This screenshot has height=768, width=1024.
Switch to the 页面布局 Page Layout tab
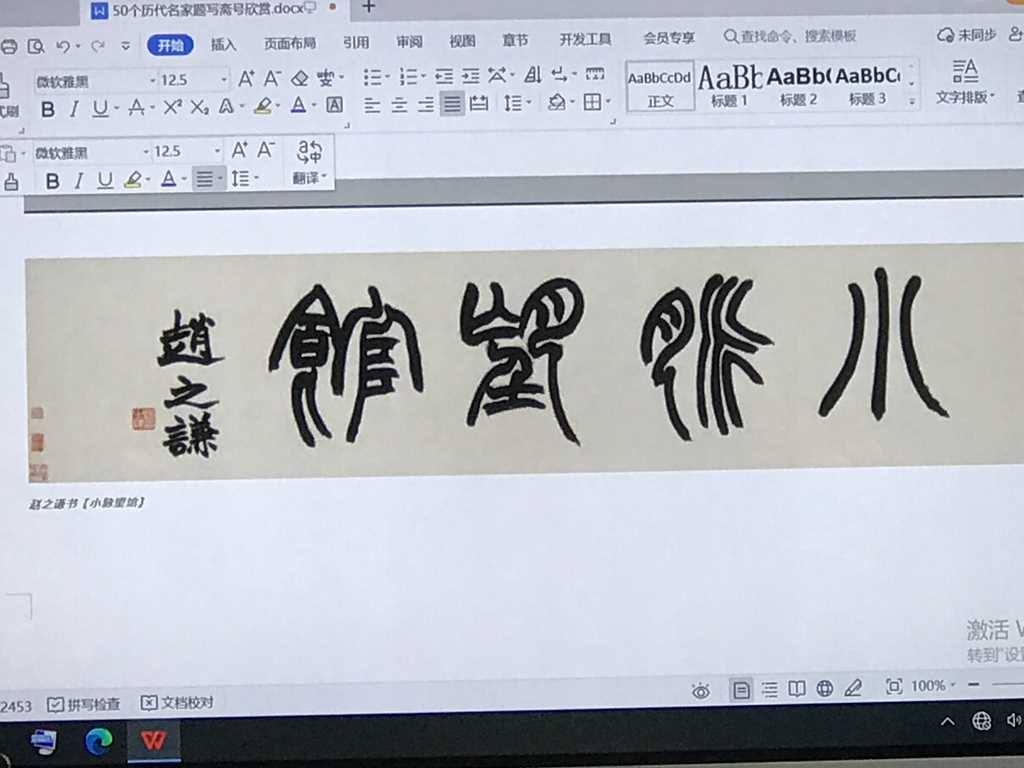coord(290,43)
